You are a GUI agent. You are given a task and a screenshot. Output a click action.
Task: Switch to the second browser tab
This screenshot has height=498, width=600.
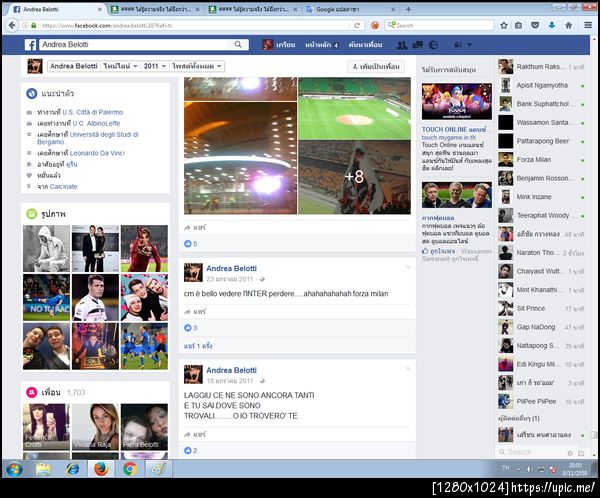pos(155,9)
